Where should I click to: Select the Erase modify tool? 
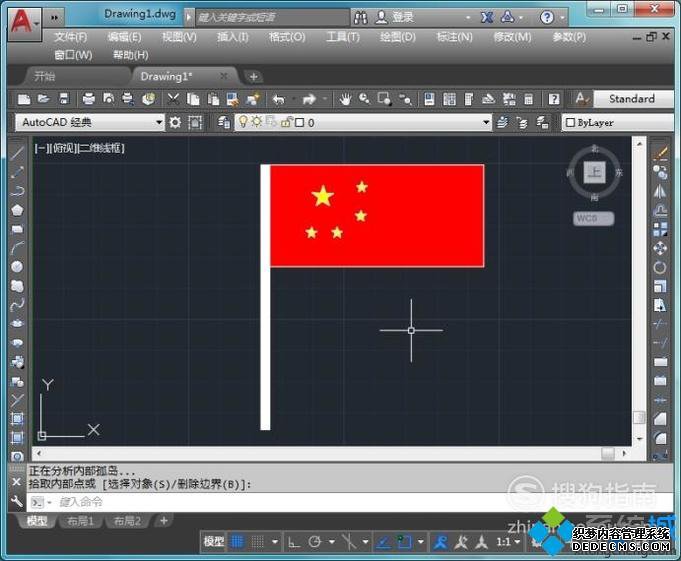[660, 153]
